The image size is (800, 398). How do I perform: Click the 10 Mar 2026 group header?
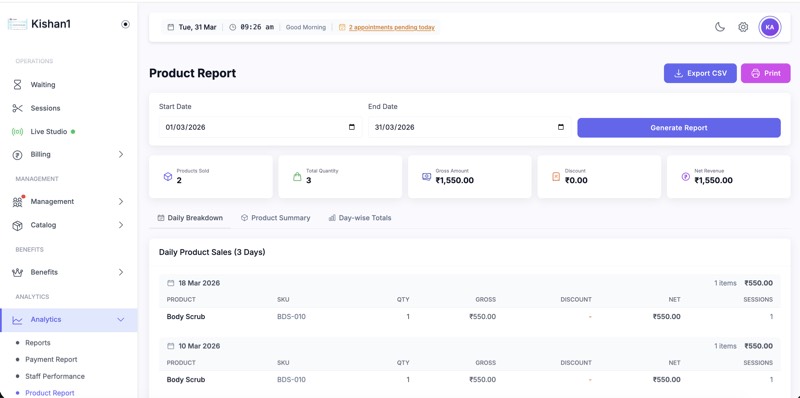coord(469,346)
